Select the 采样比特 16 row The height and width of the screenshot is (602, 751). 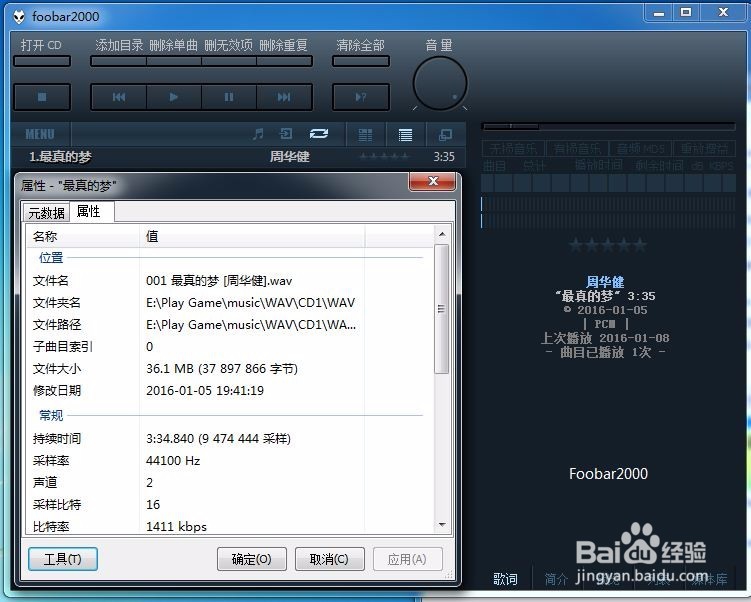tap(230, 504)
